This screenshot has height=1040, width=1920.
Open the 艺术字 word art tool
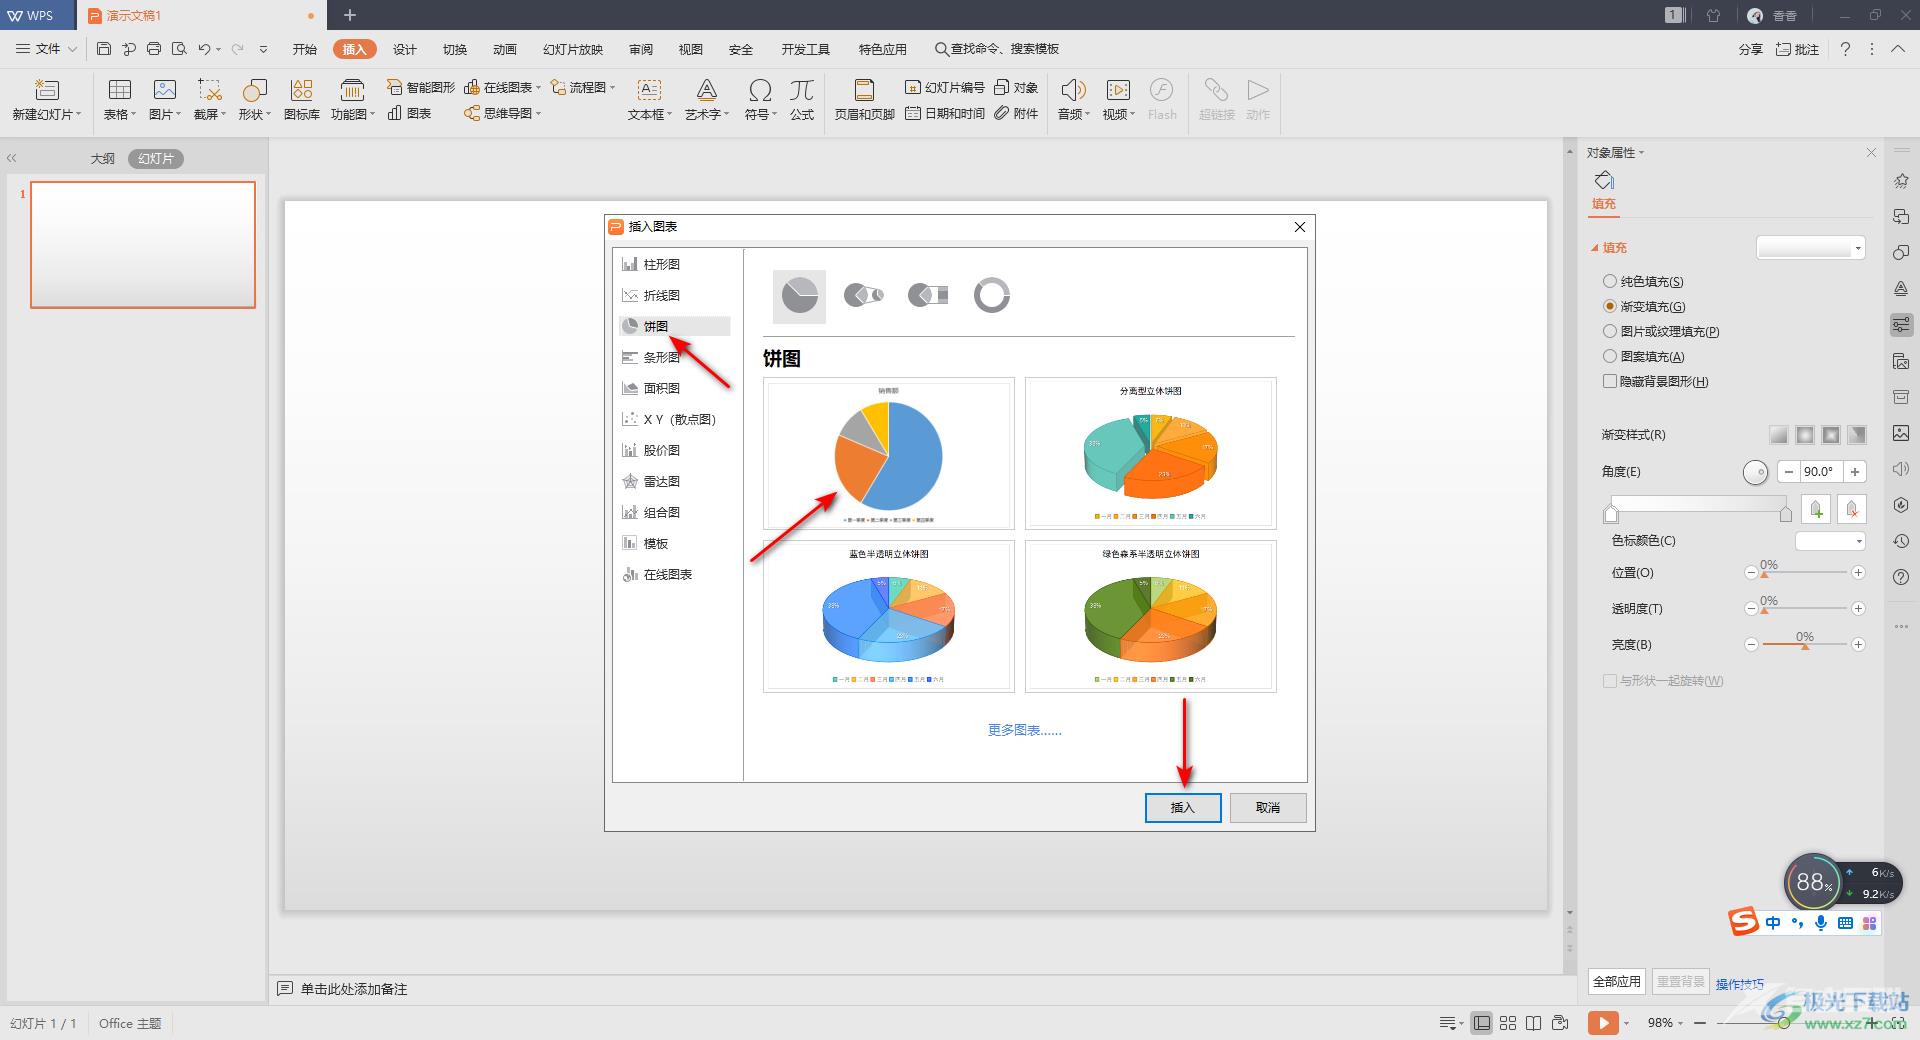click(706, 100)
